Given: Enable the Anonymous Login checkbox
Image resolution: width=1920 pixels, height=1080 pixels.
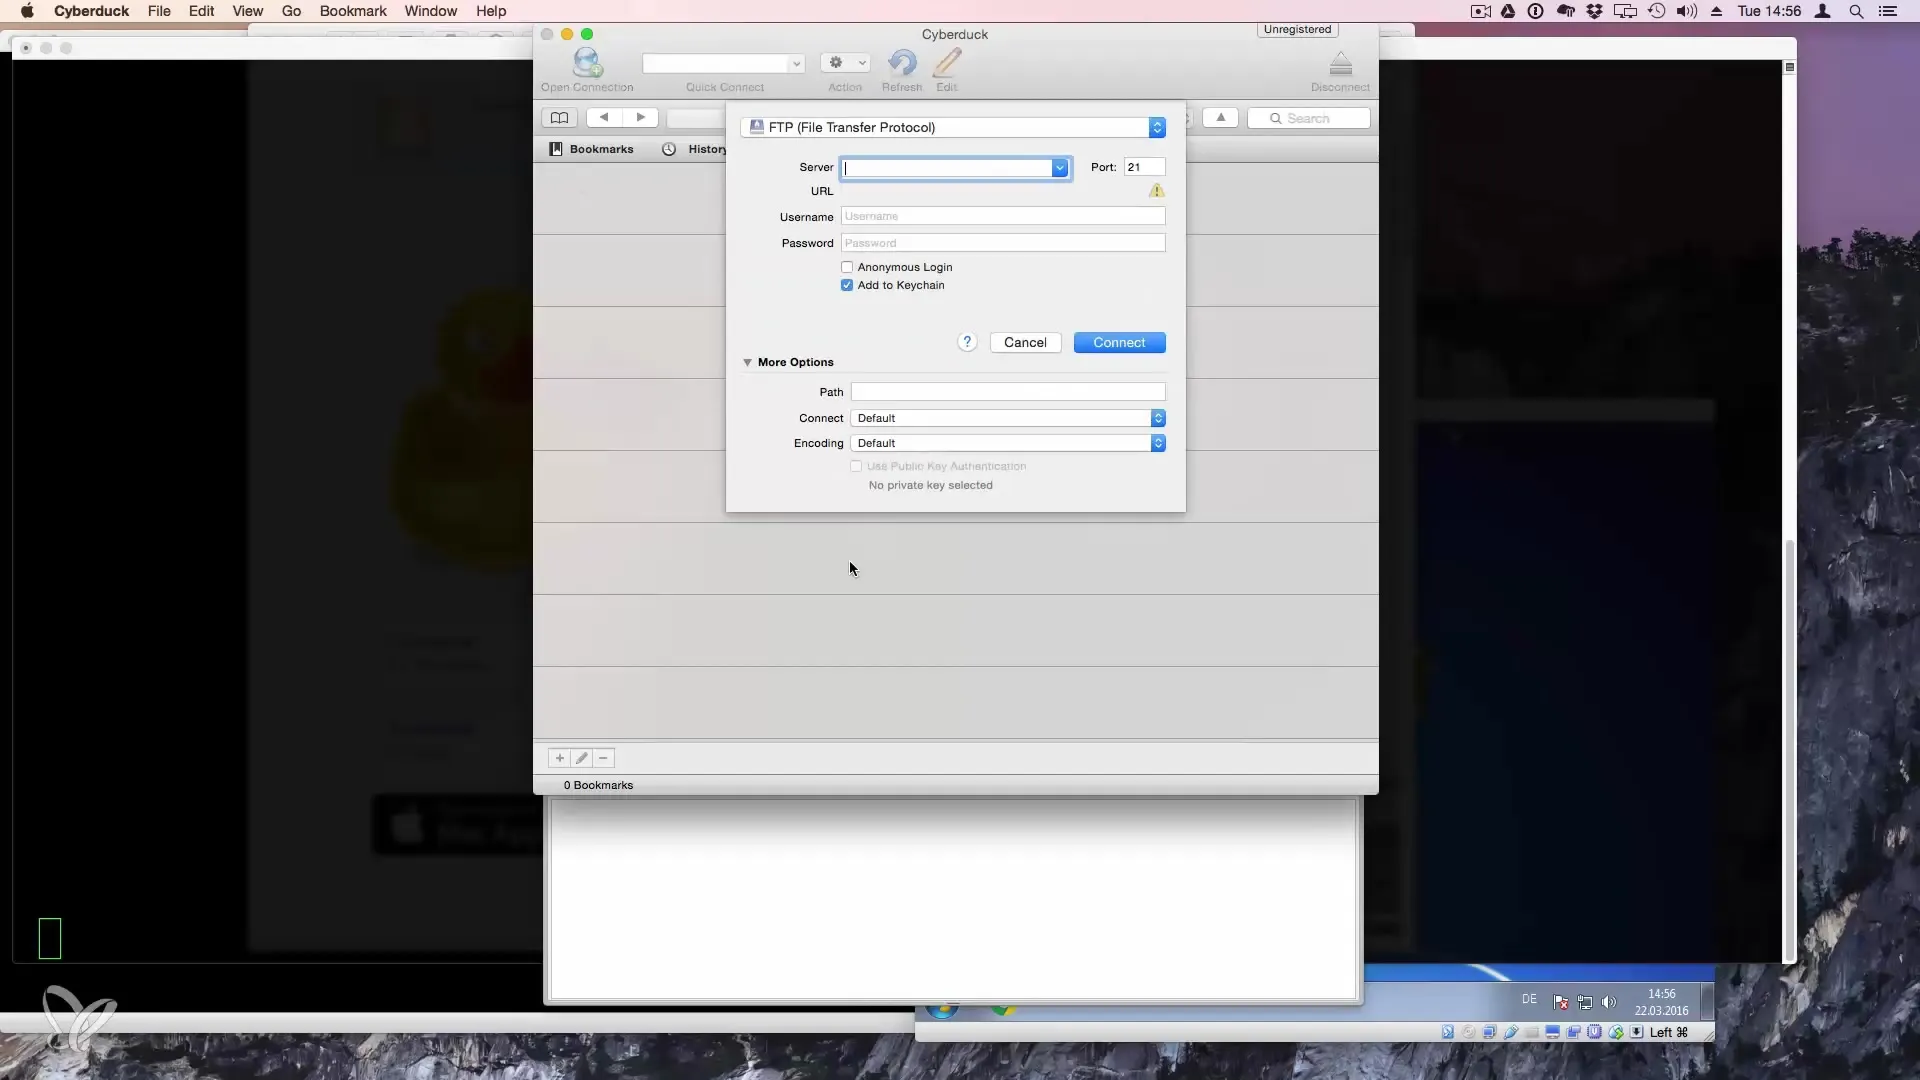Looking at the screenshot, I should 847,267.
